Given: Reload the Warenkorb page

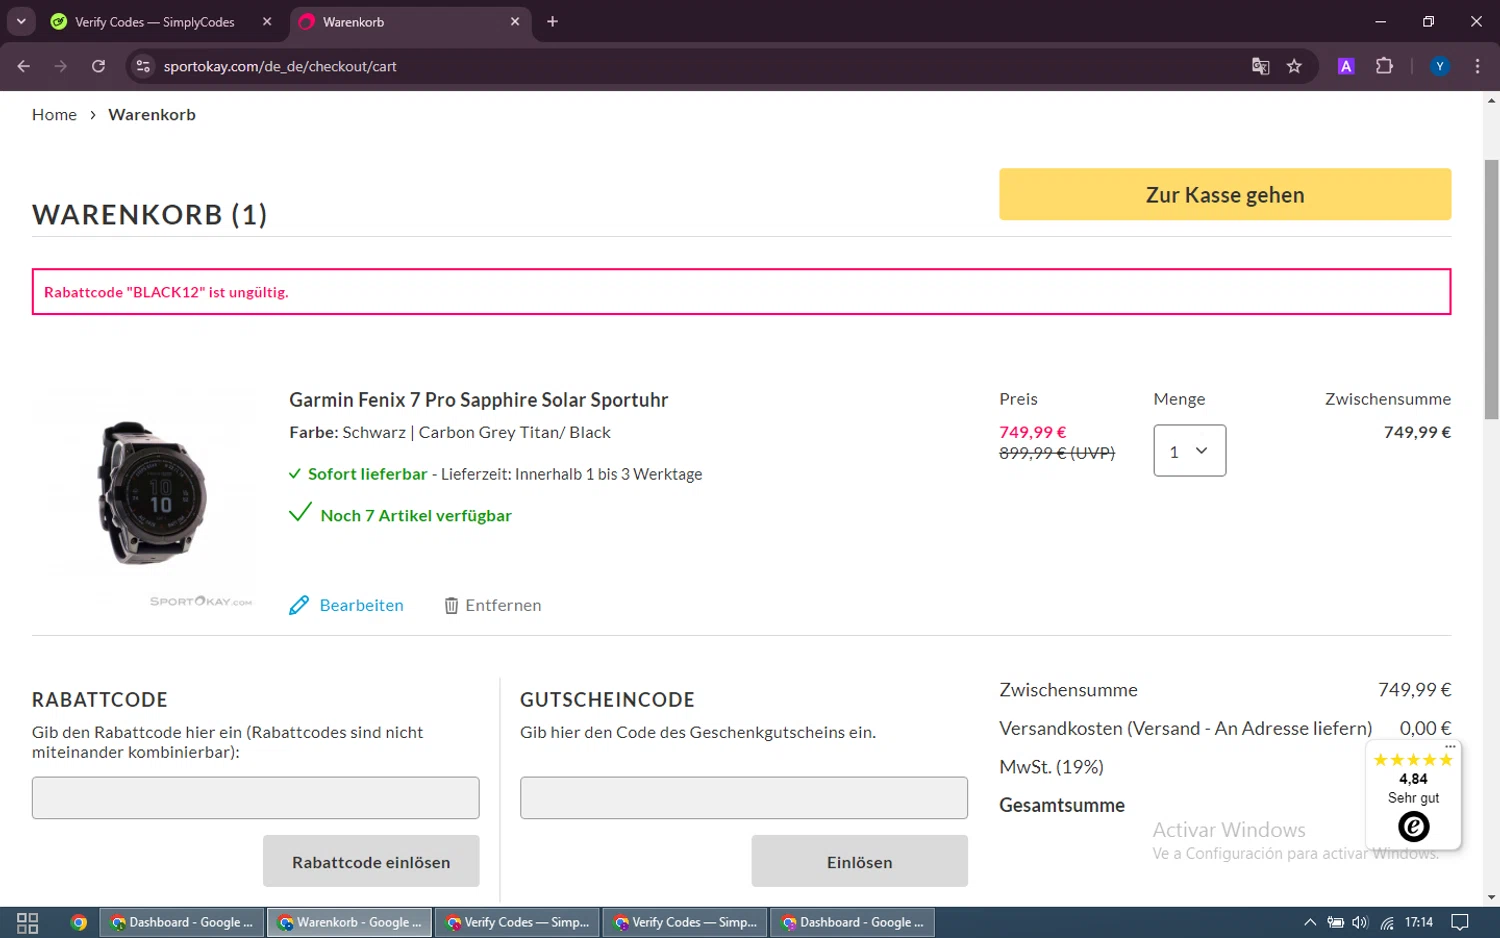Looking at the screenshot, I should (x=98, y=66).
